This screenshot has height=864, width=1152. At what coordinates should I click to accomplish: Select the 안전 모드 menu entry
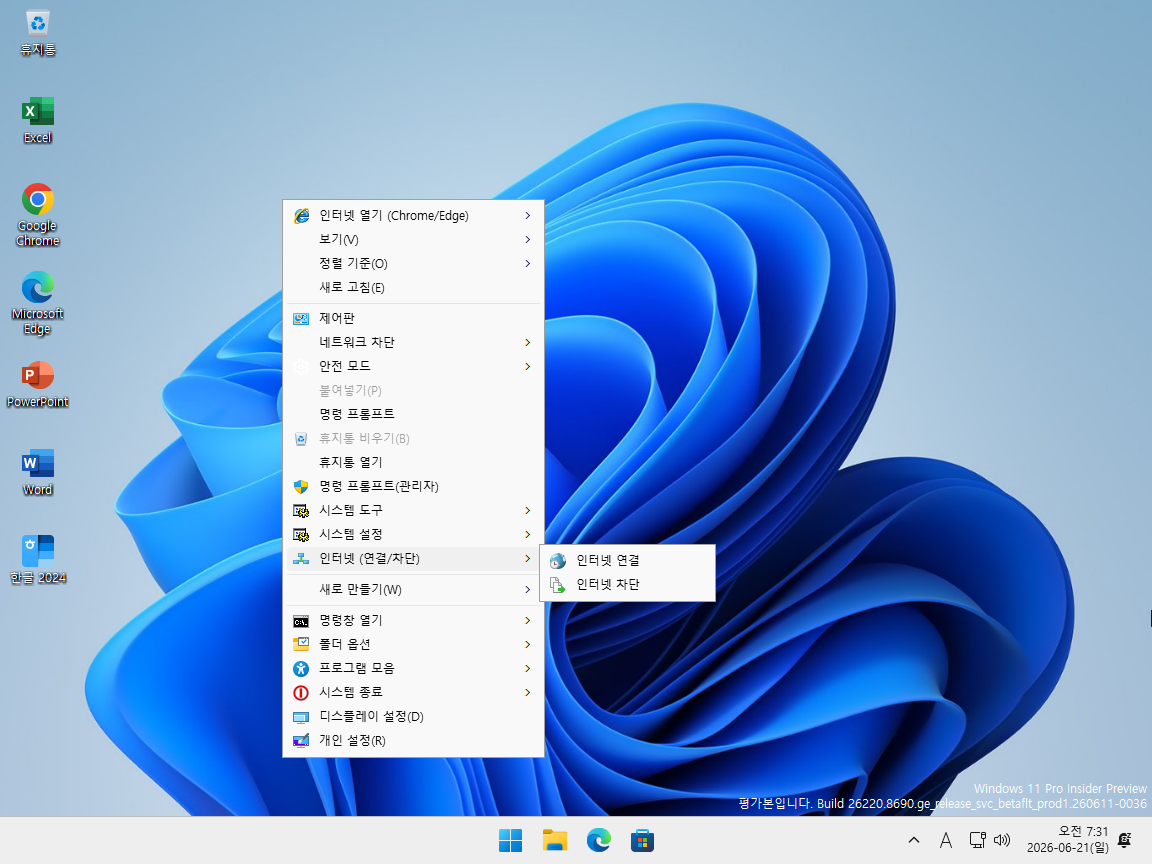pos(413,366)
